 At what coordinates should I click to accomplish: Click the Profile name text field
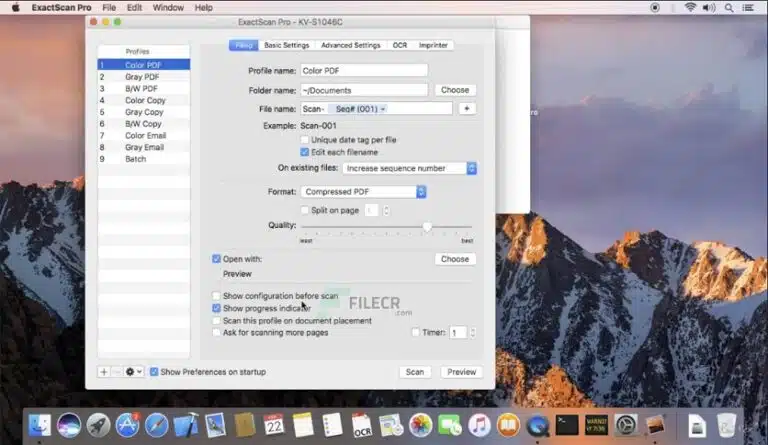364,70
